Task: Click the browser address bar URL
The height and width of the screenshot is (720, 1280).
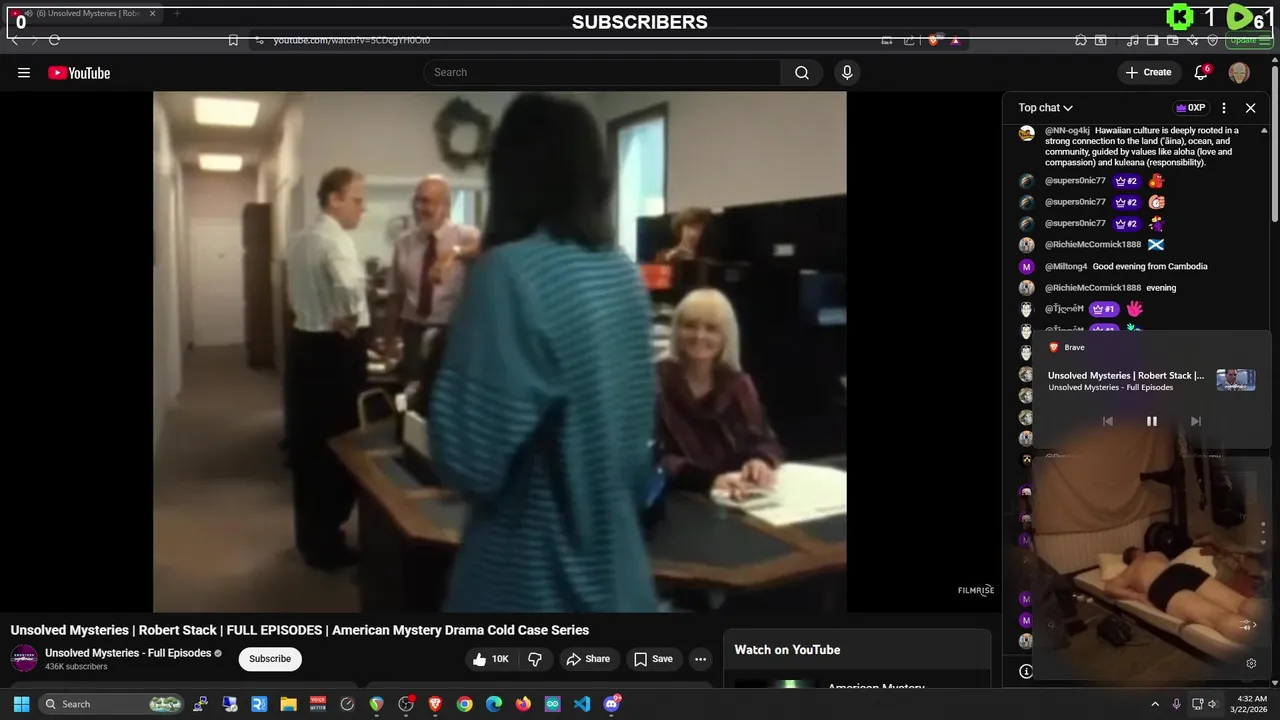Action: coord(351,40)
